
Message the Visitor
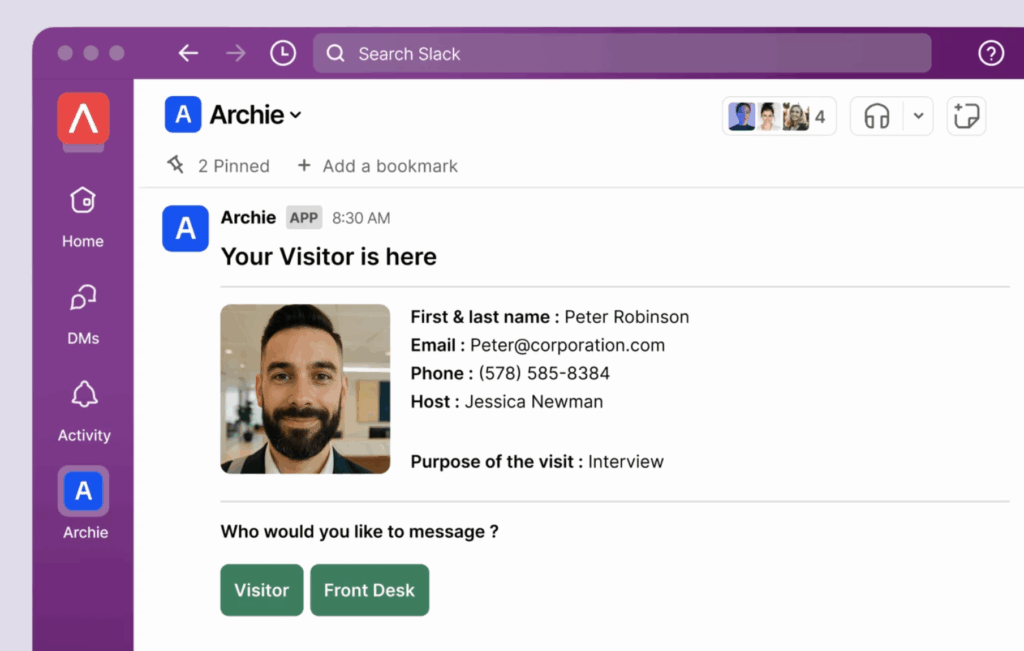tap(261, 590)
